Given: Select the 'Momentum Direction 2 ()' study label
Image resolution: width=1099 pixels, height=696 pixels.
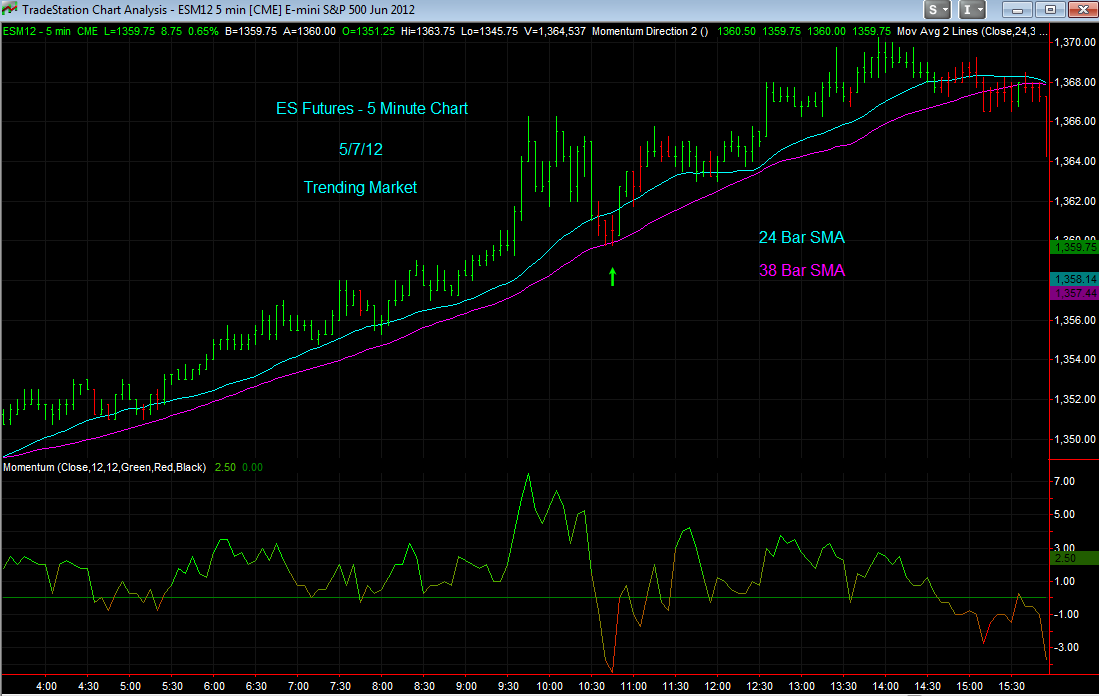Looking at the screenshot, I should pyautogui.click(x=650, y=31).
